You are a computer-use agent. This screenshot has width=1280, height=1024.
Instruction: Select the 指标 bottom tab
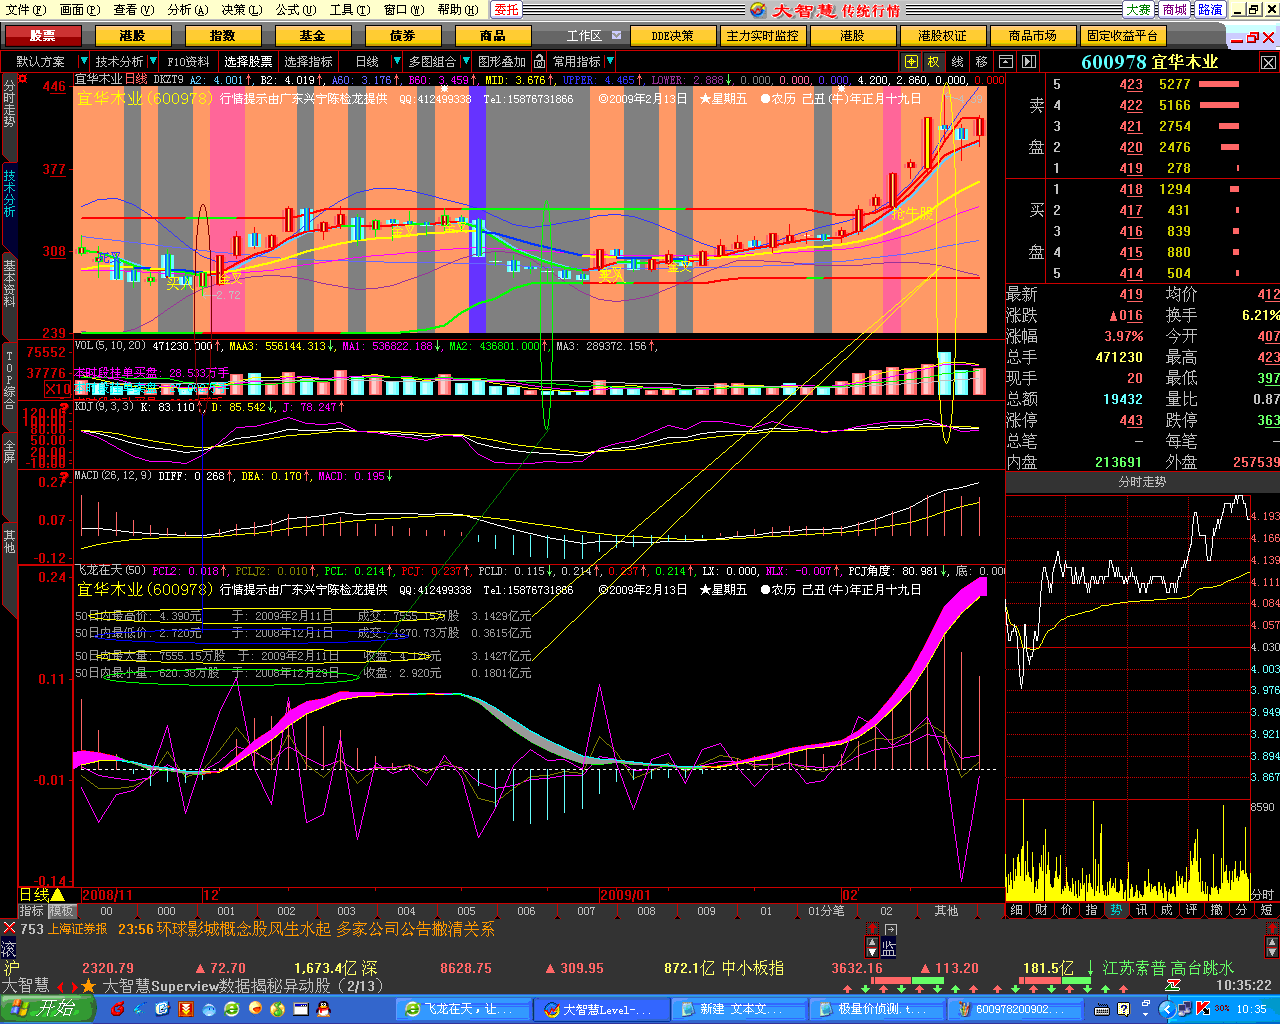click(x=31, y=911)
